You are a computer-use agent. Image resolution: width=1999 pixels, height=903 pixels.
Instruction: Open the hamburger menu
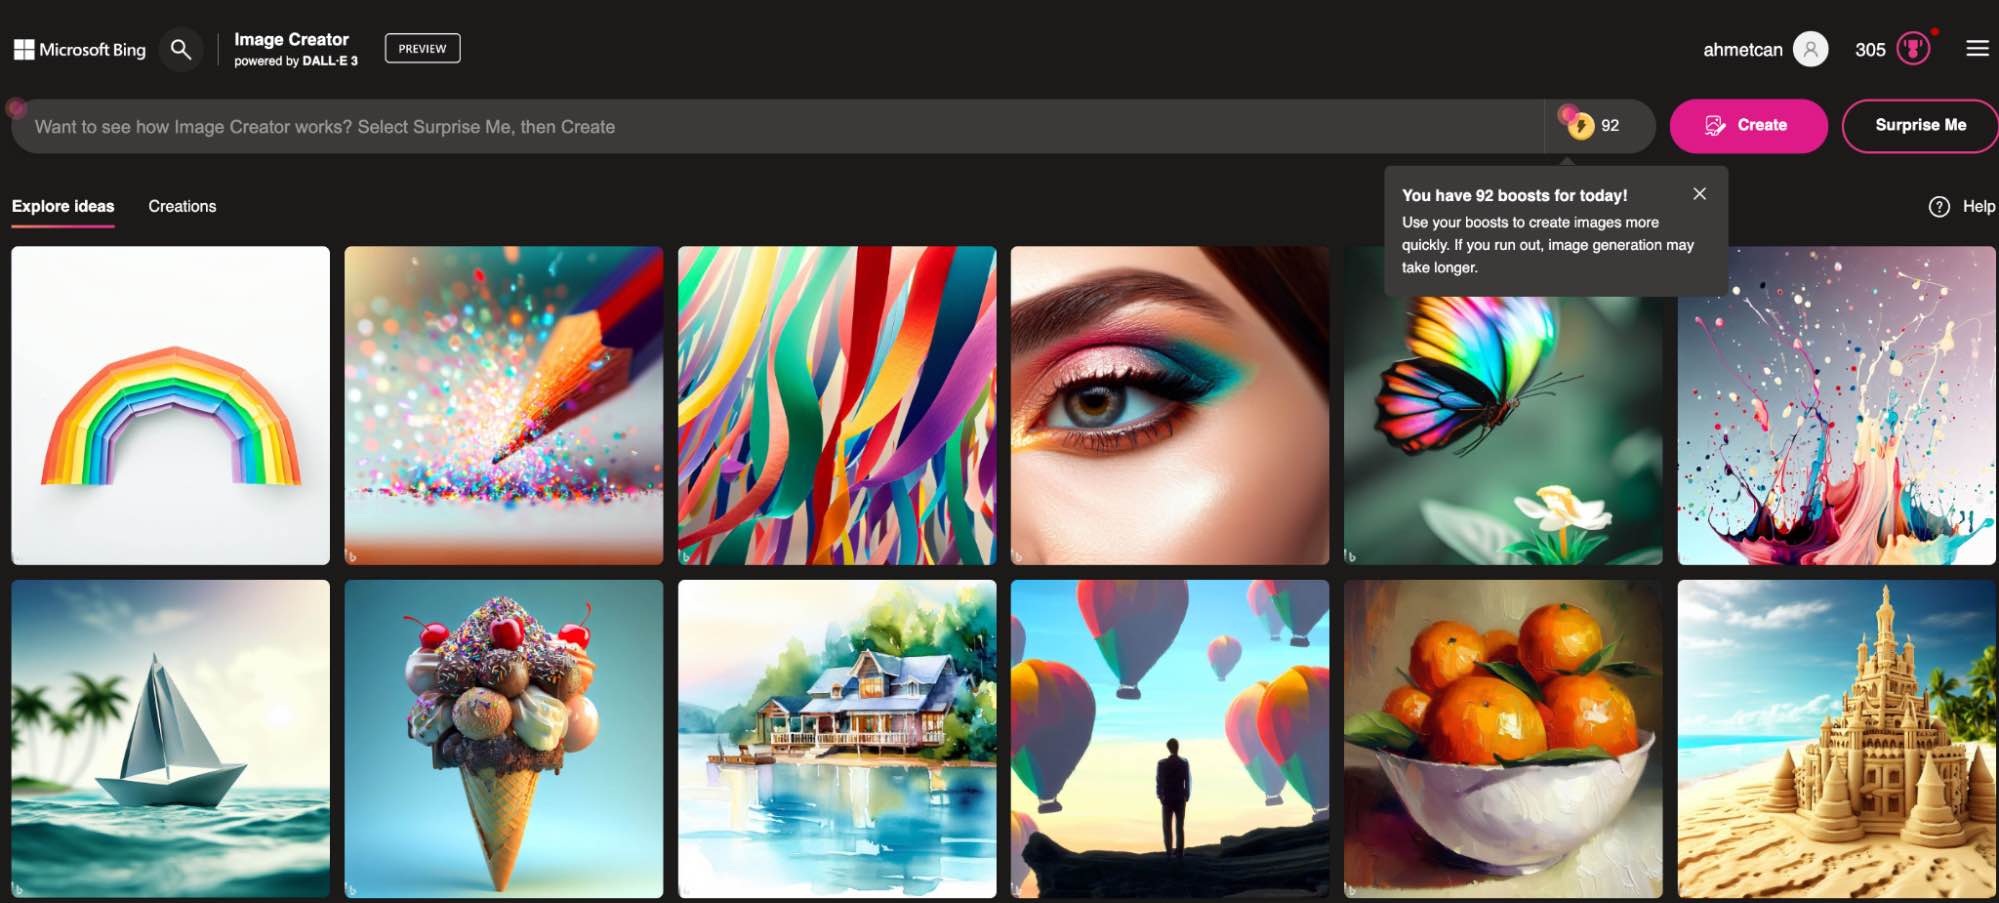click(1977, 48)
